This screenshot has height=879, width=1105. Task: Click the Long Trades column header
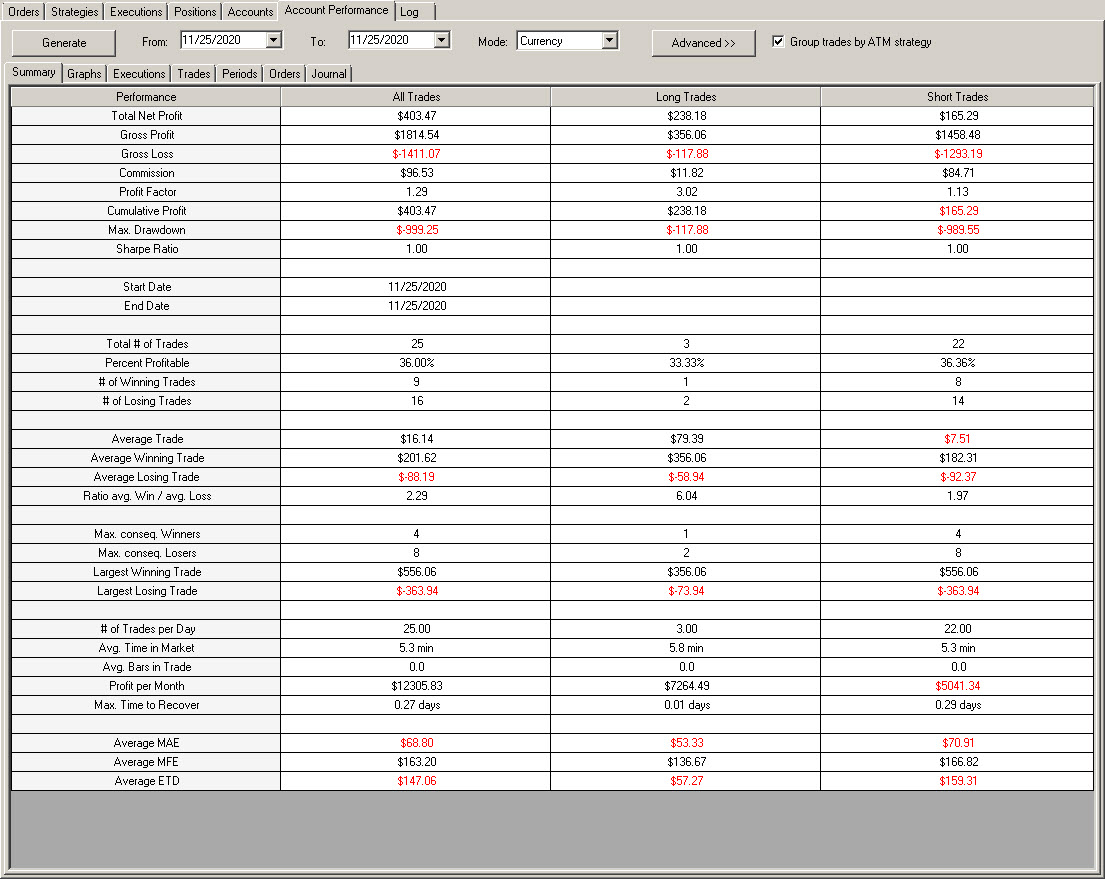[x=686, y=97]
